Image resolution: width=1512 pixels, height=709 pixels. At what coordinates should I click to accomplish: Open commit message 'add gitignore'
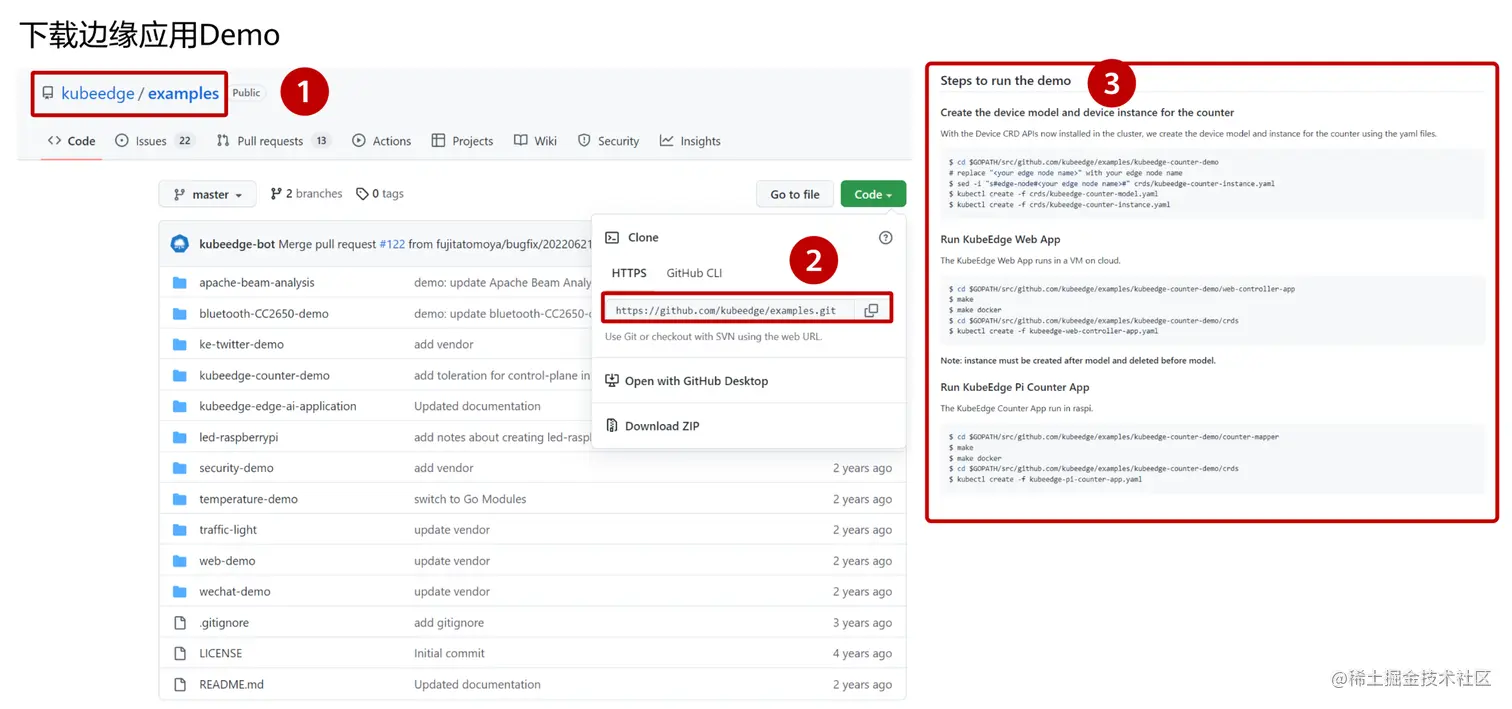[449, 623]
